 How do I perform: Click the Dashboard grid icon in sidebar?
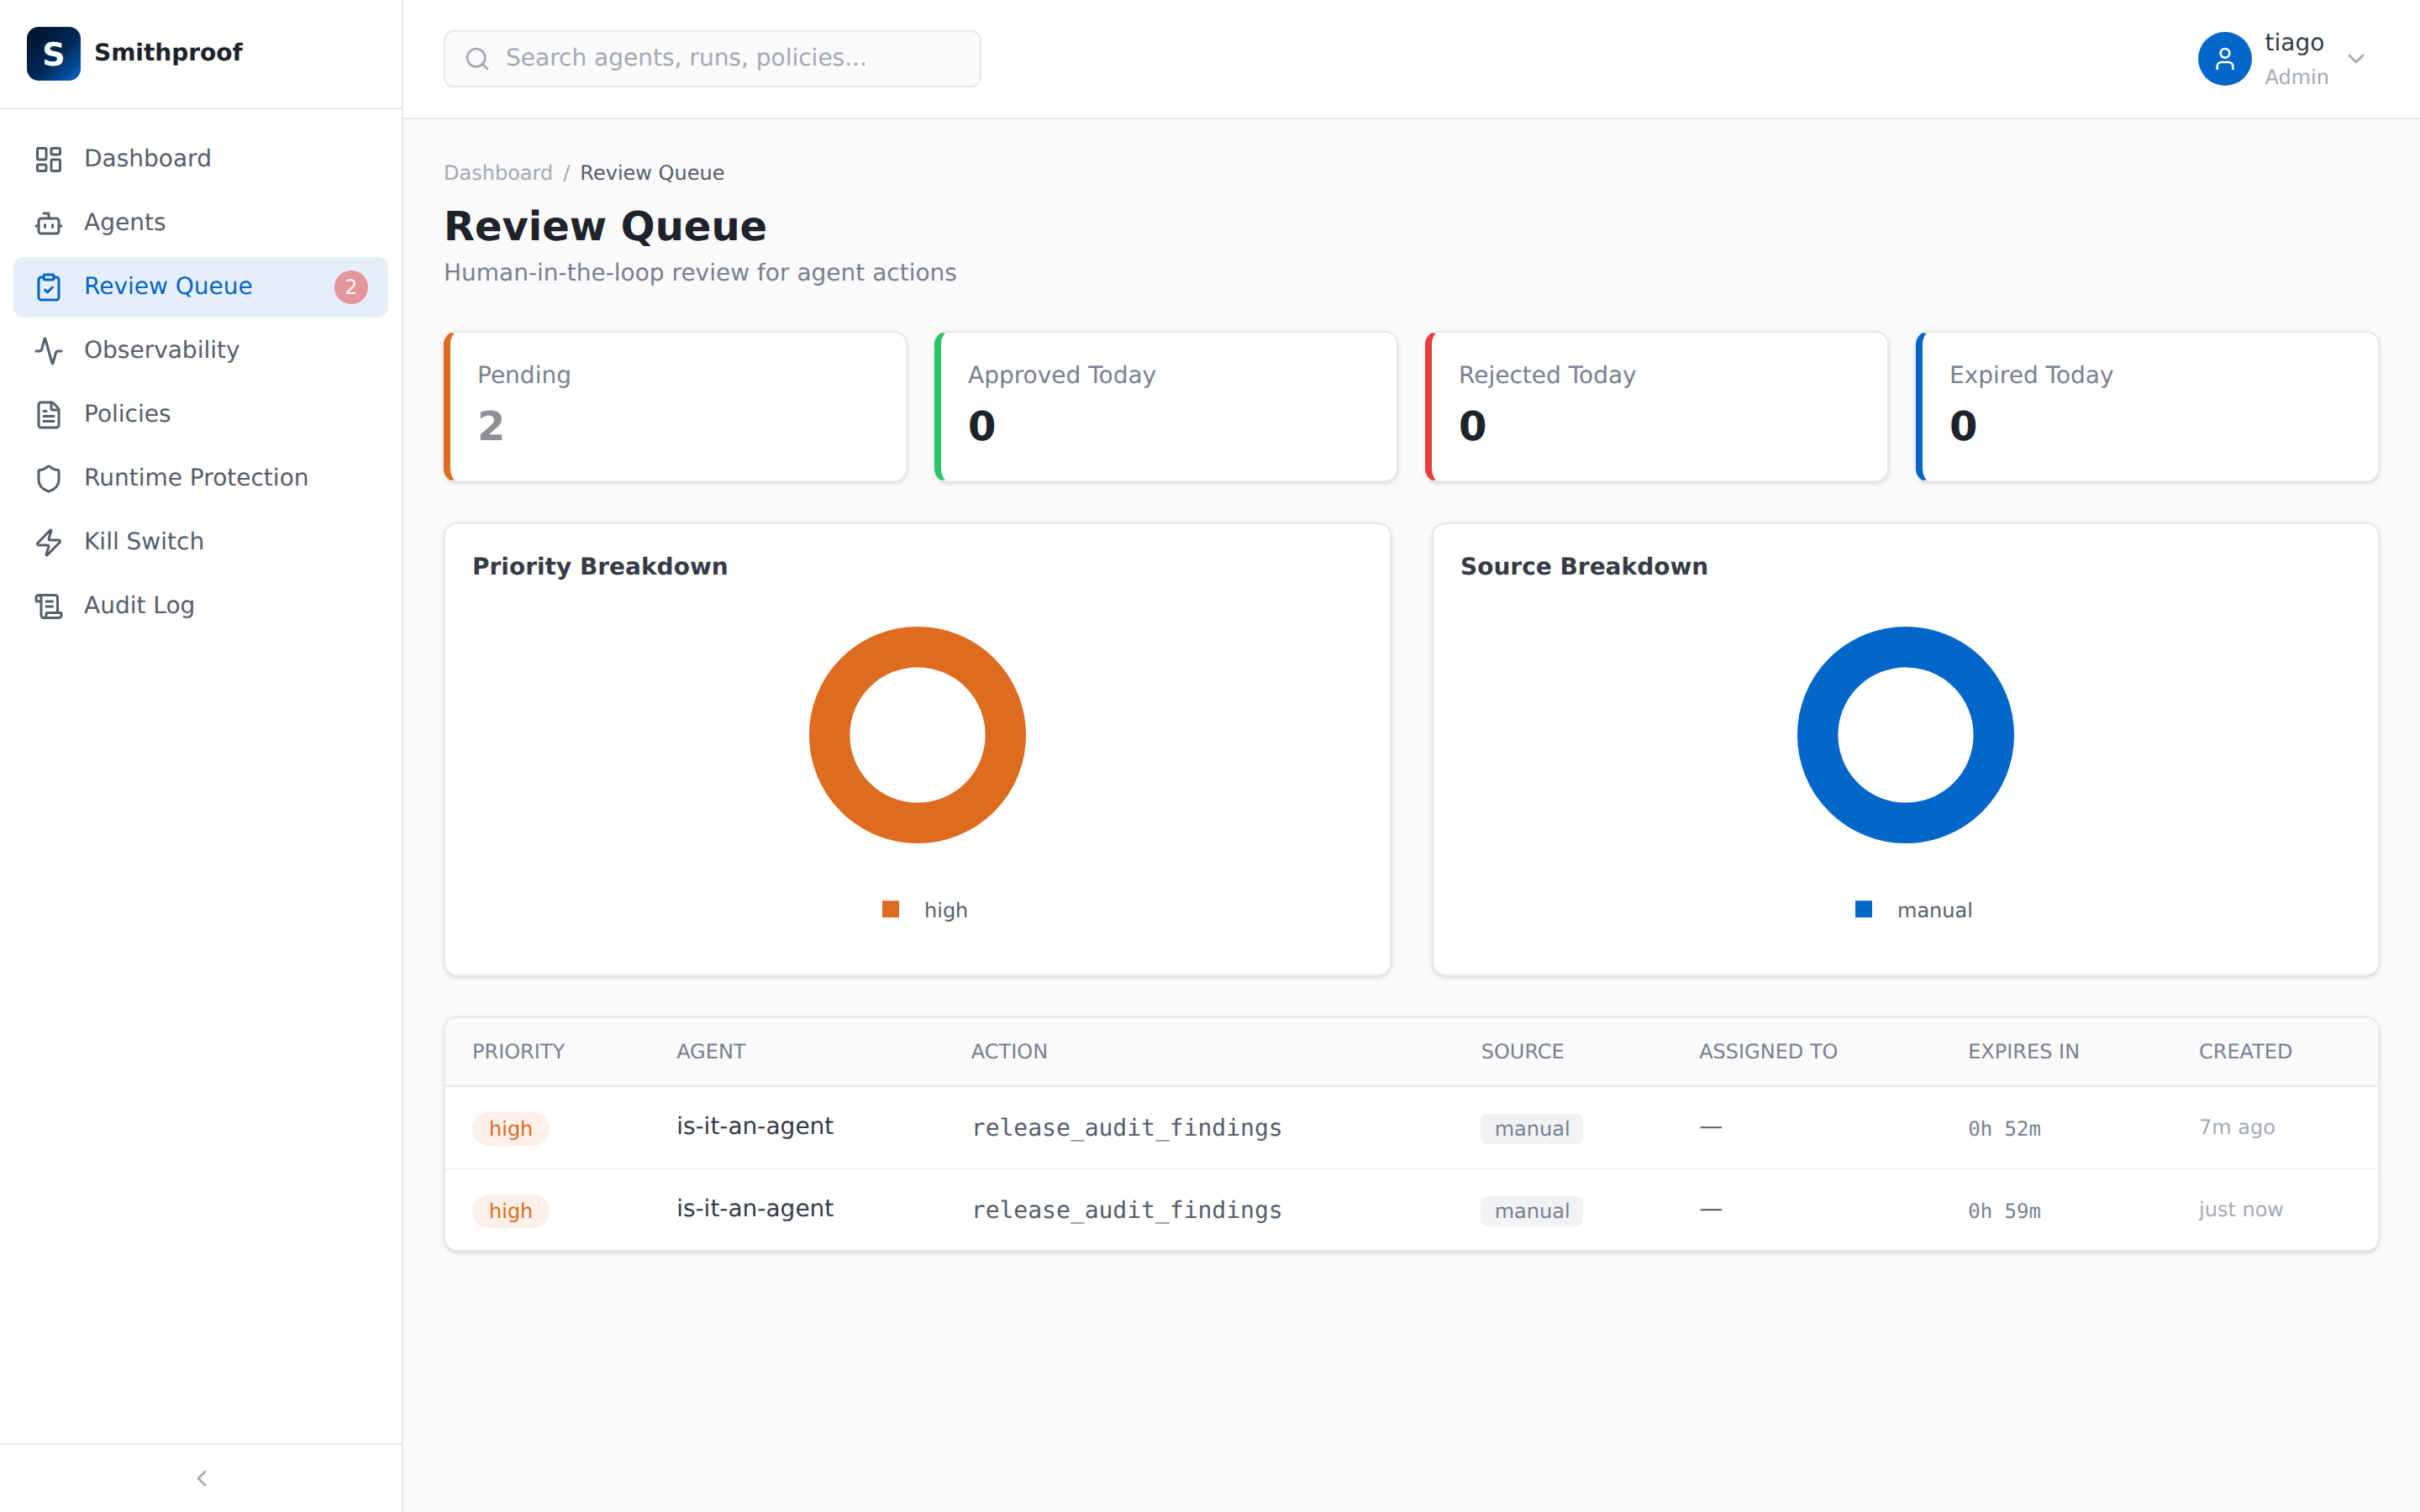click(49, 159)
